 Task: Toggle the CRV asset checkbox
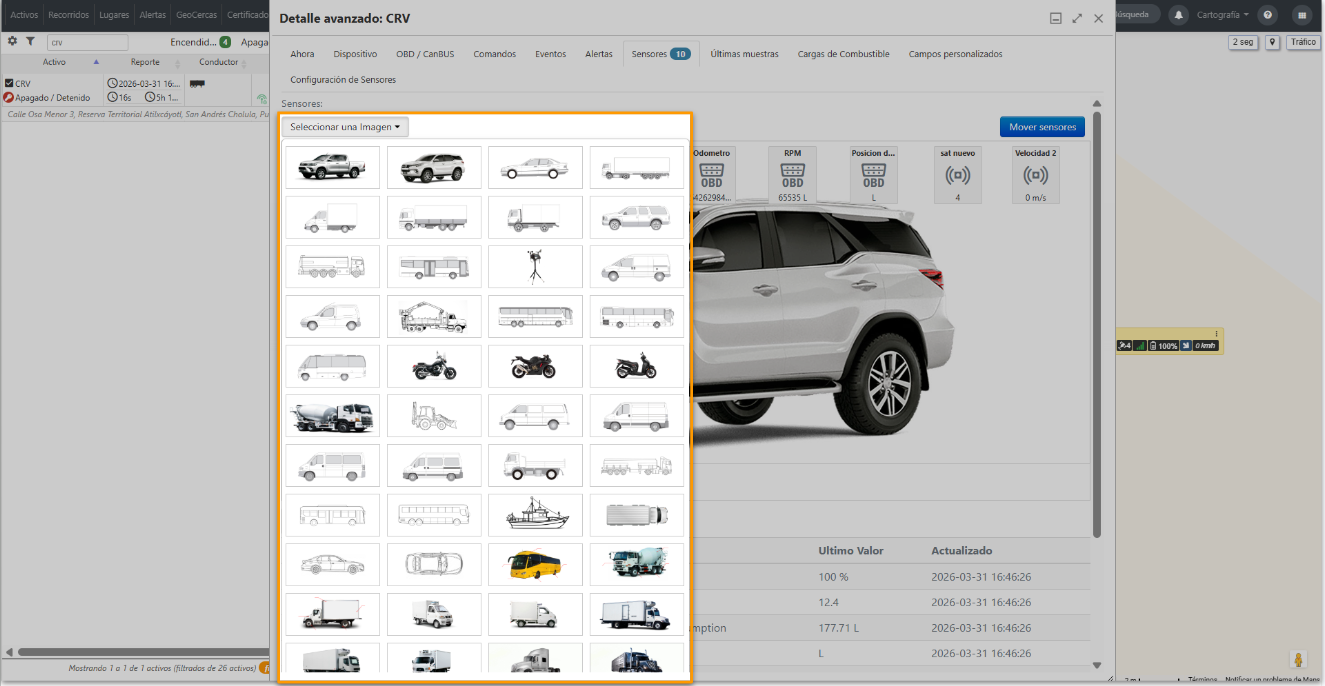coord(9,84)
